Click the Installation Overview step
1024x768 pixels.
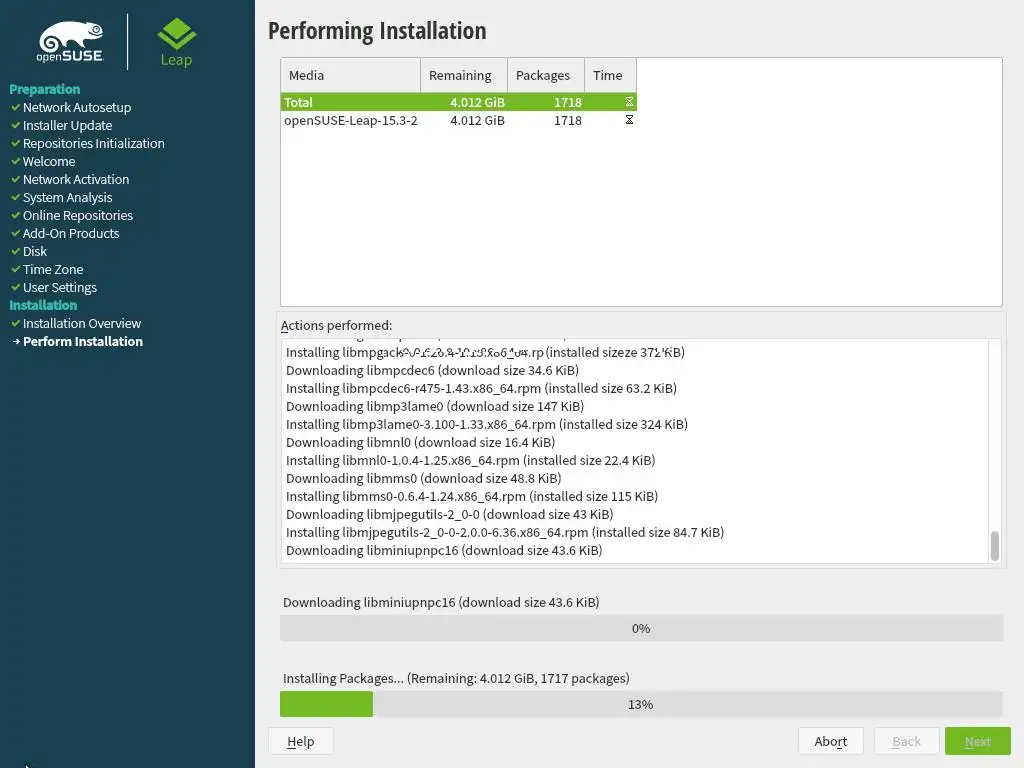[82, 323]
